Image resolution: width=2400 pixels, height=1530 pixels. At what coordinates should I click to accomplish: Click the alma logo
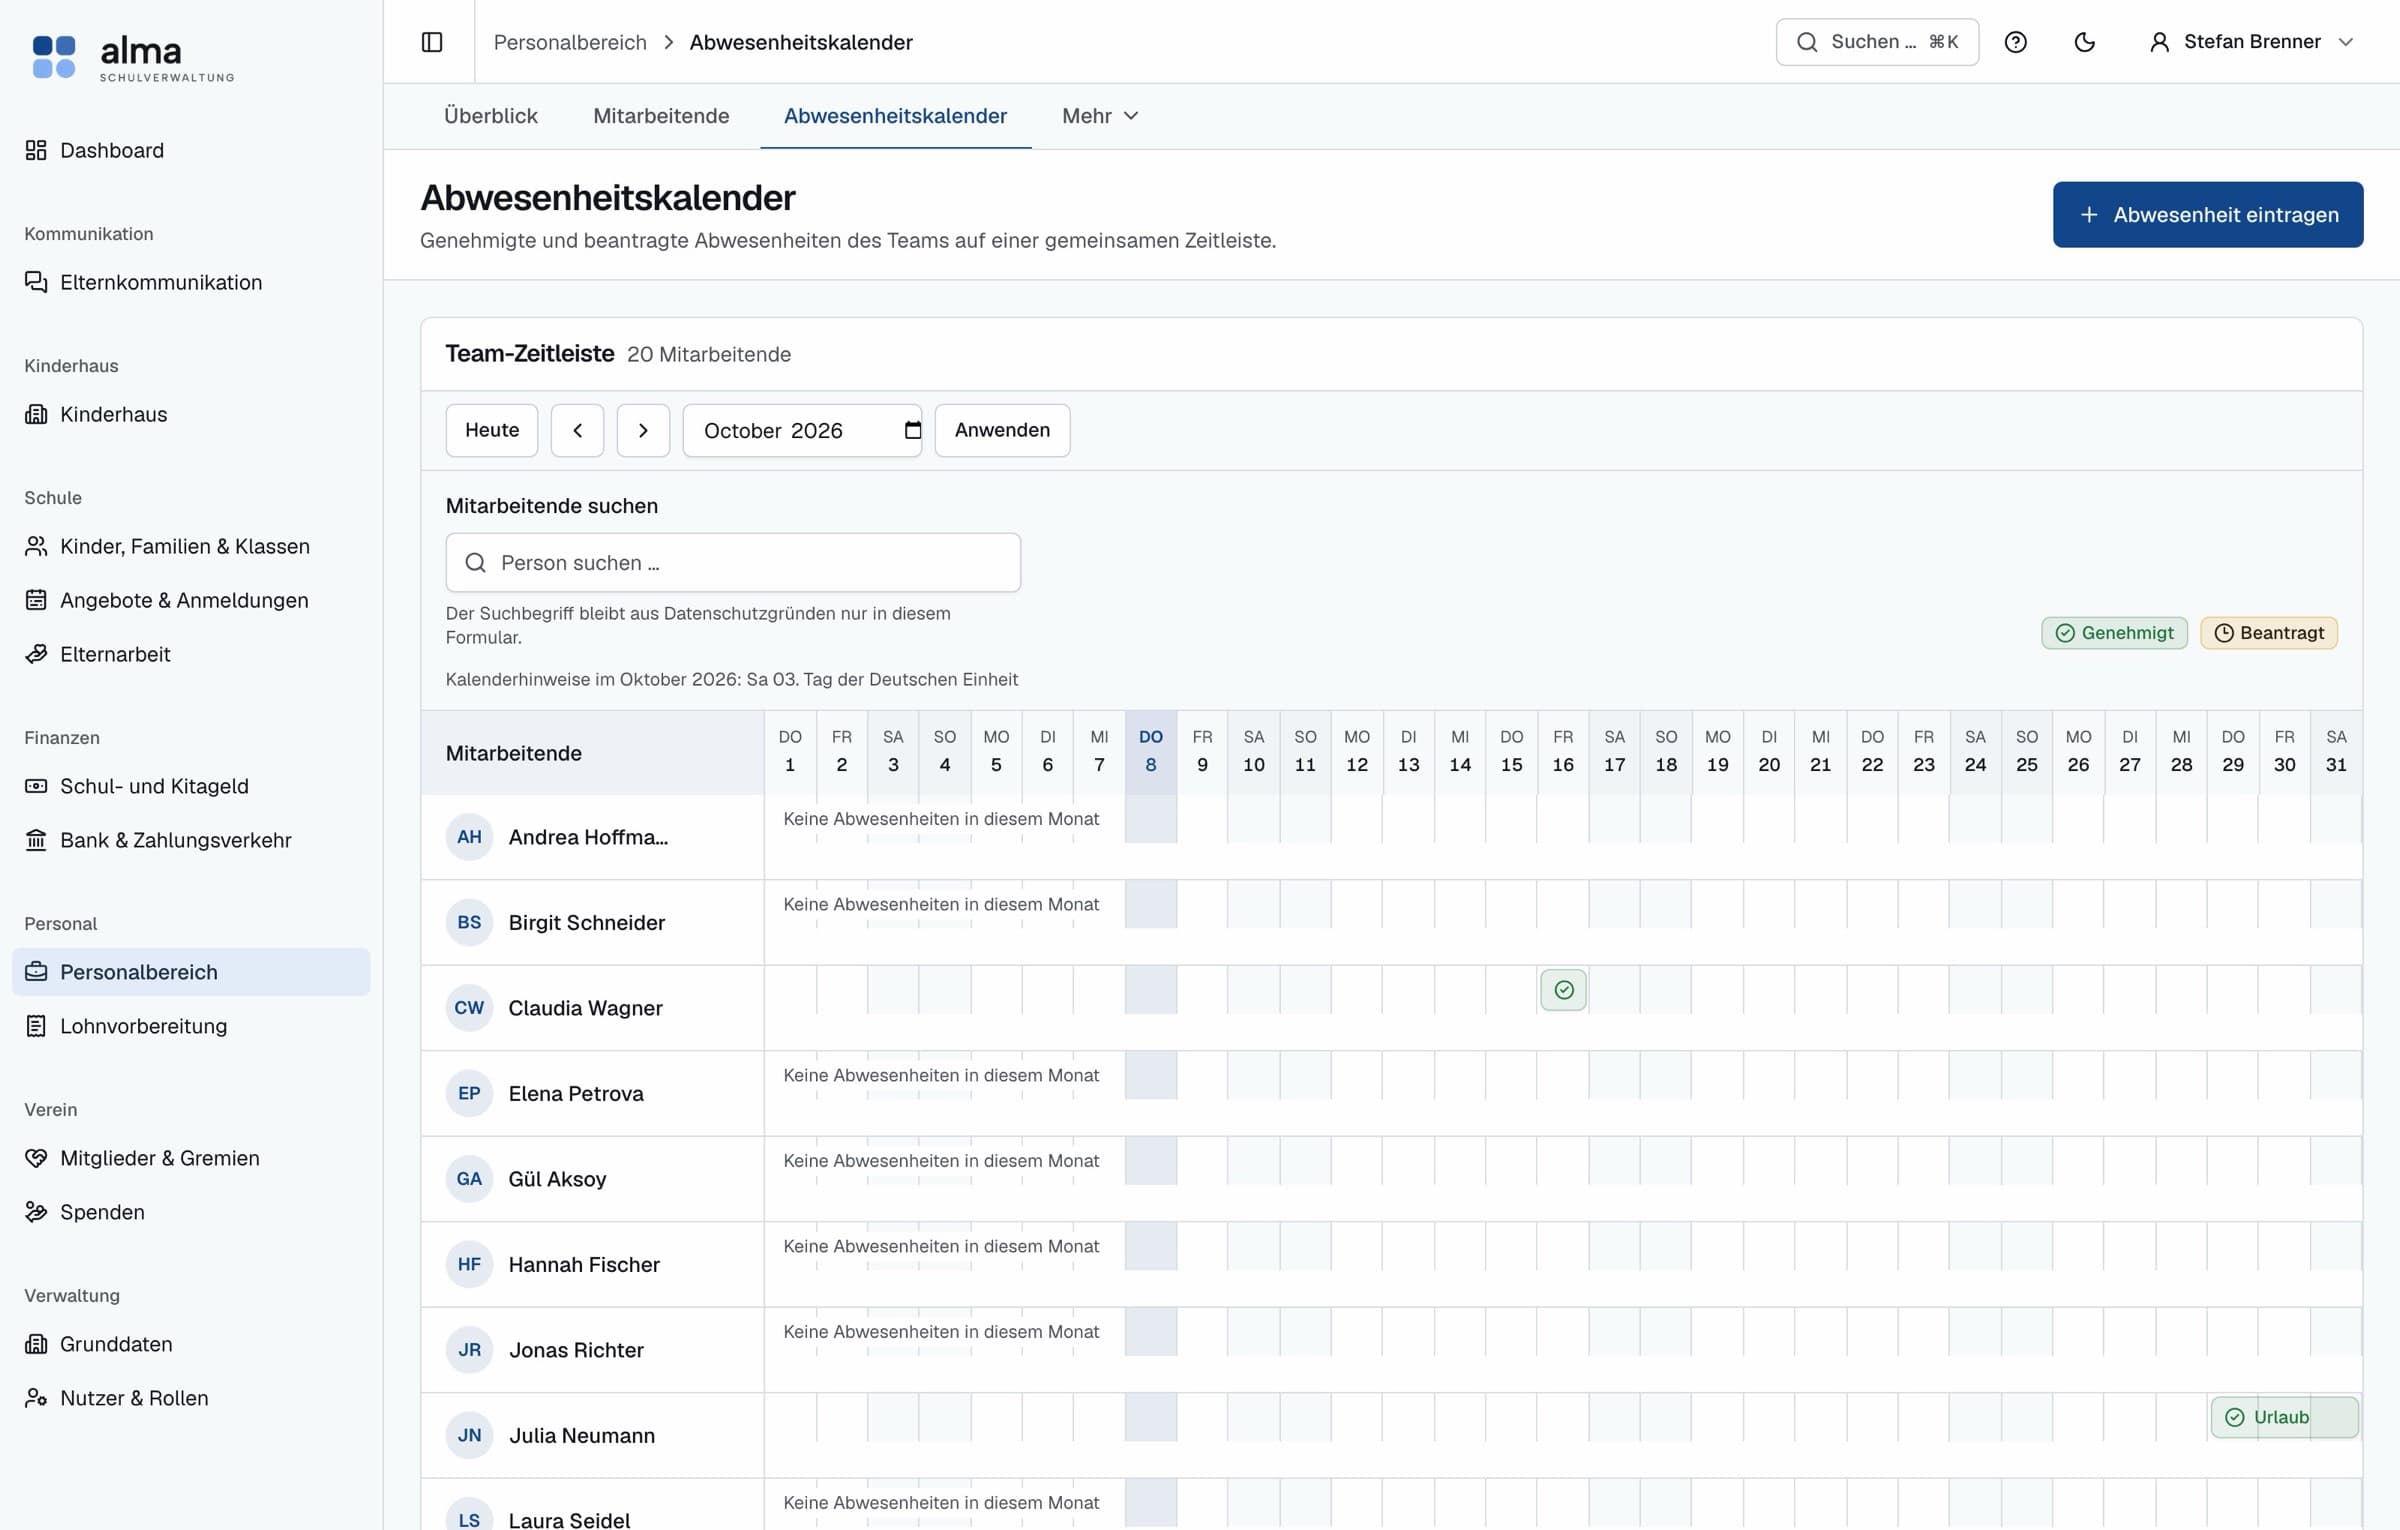(x=133, y=57)
